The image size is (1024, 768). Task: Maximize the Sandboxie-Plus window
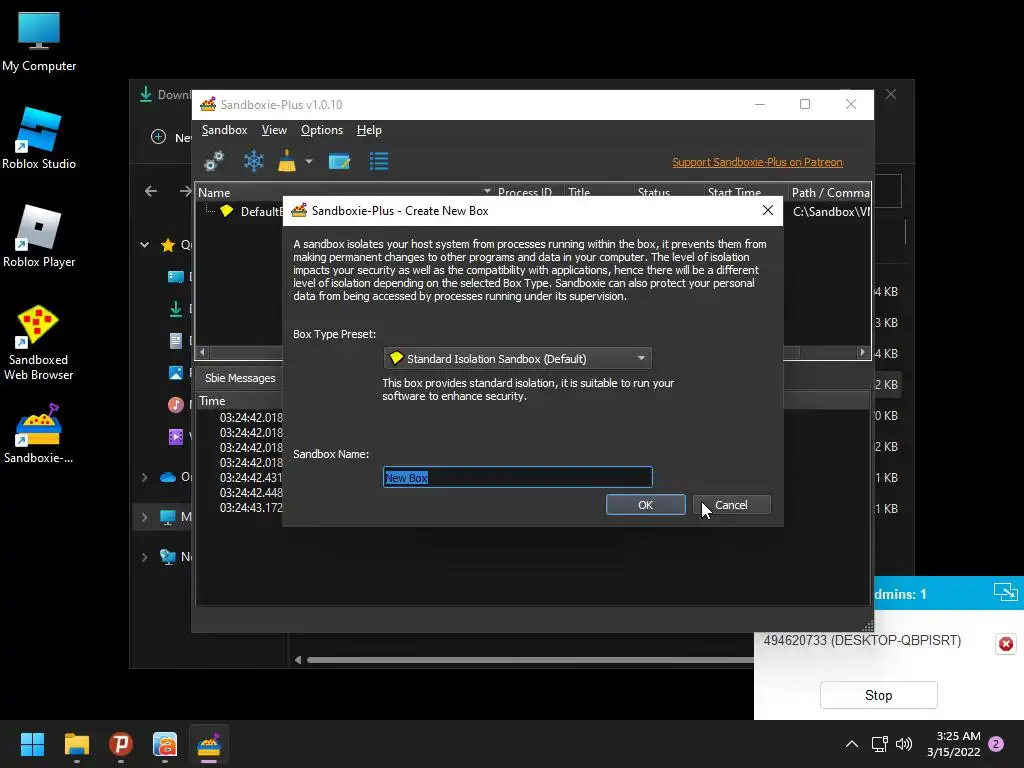tap(805, 104)
